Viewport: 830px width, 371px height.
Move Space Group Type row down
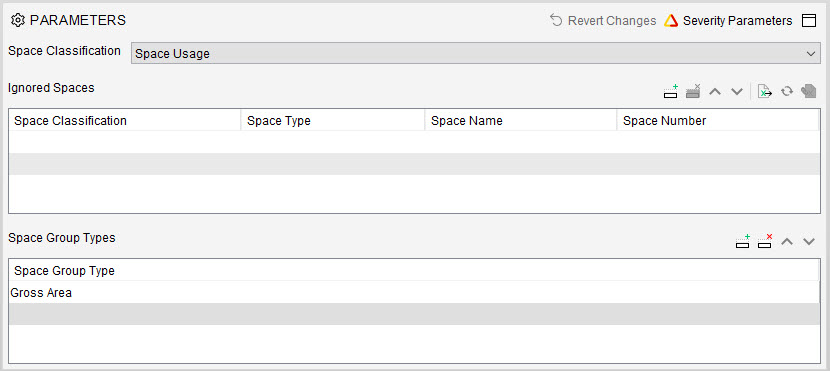[x=808, y=241]
